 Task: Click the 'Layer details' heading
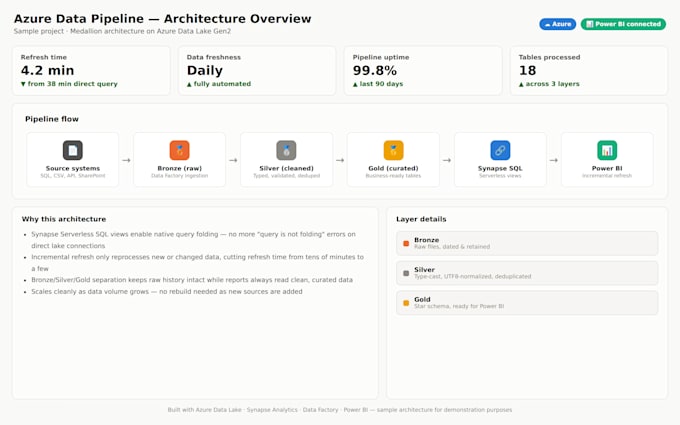tap(421, 219)
